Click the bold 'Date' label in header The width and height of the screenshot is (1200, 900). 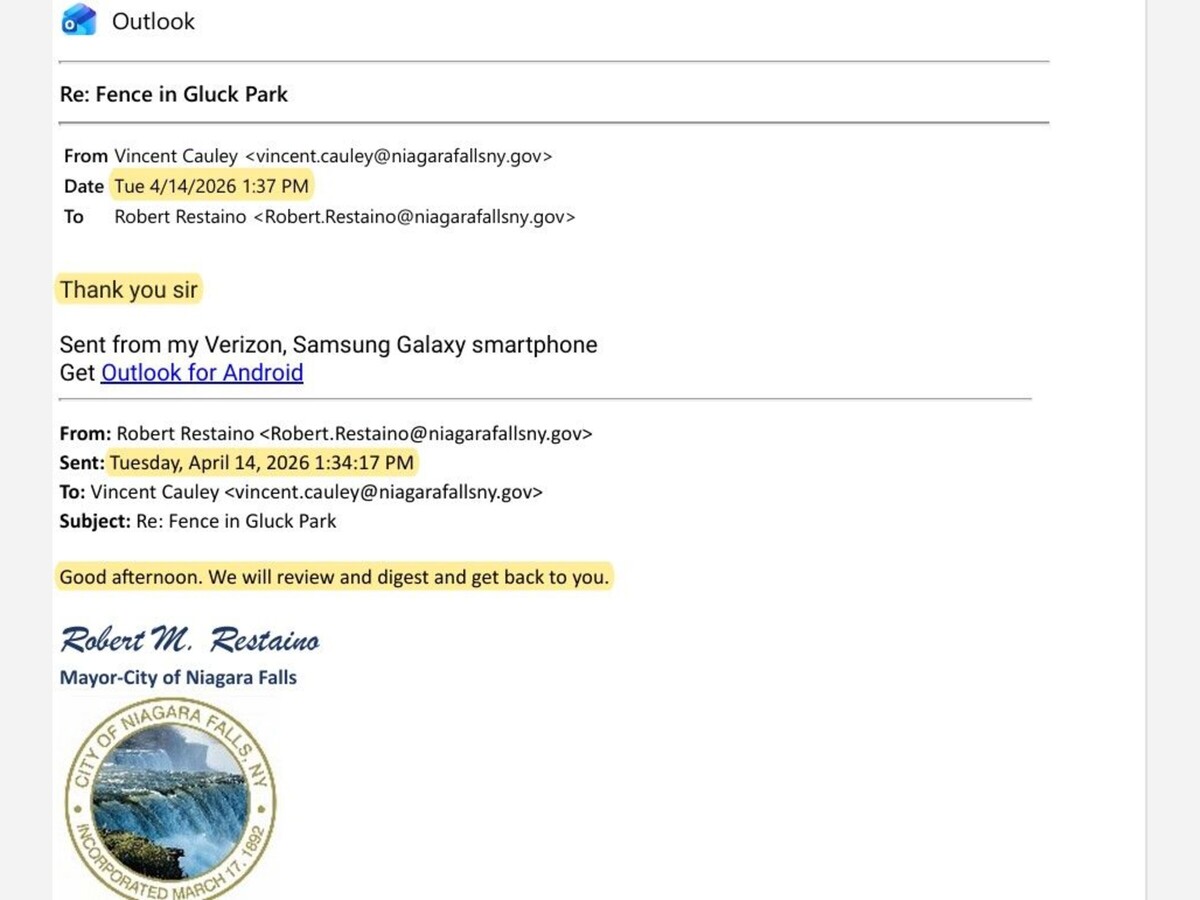point(84,186)
